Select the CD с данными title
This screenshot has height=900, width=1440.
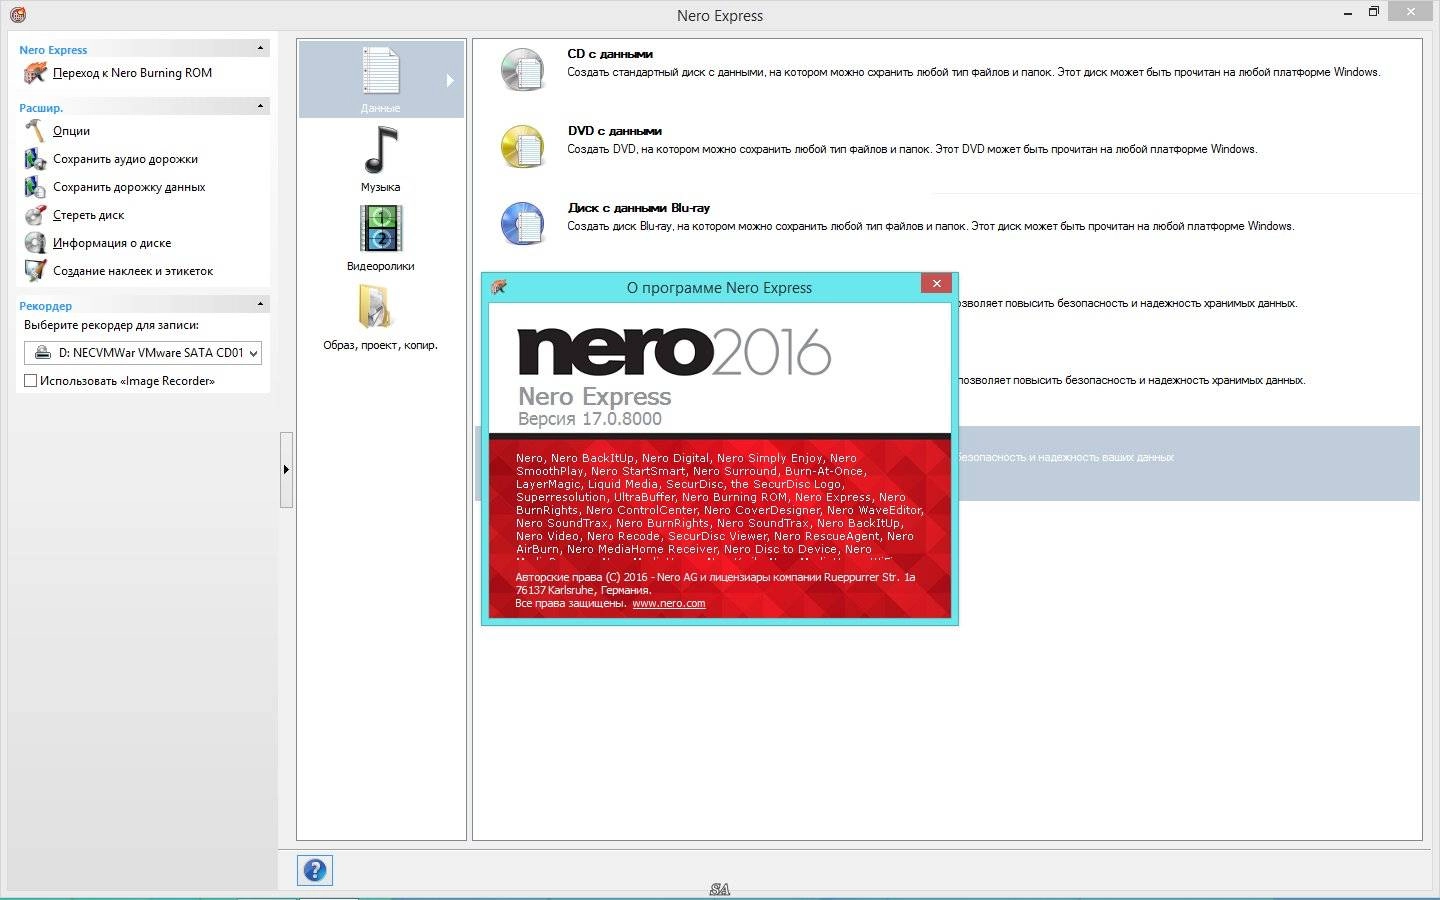(x=610, y=54)
